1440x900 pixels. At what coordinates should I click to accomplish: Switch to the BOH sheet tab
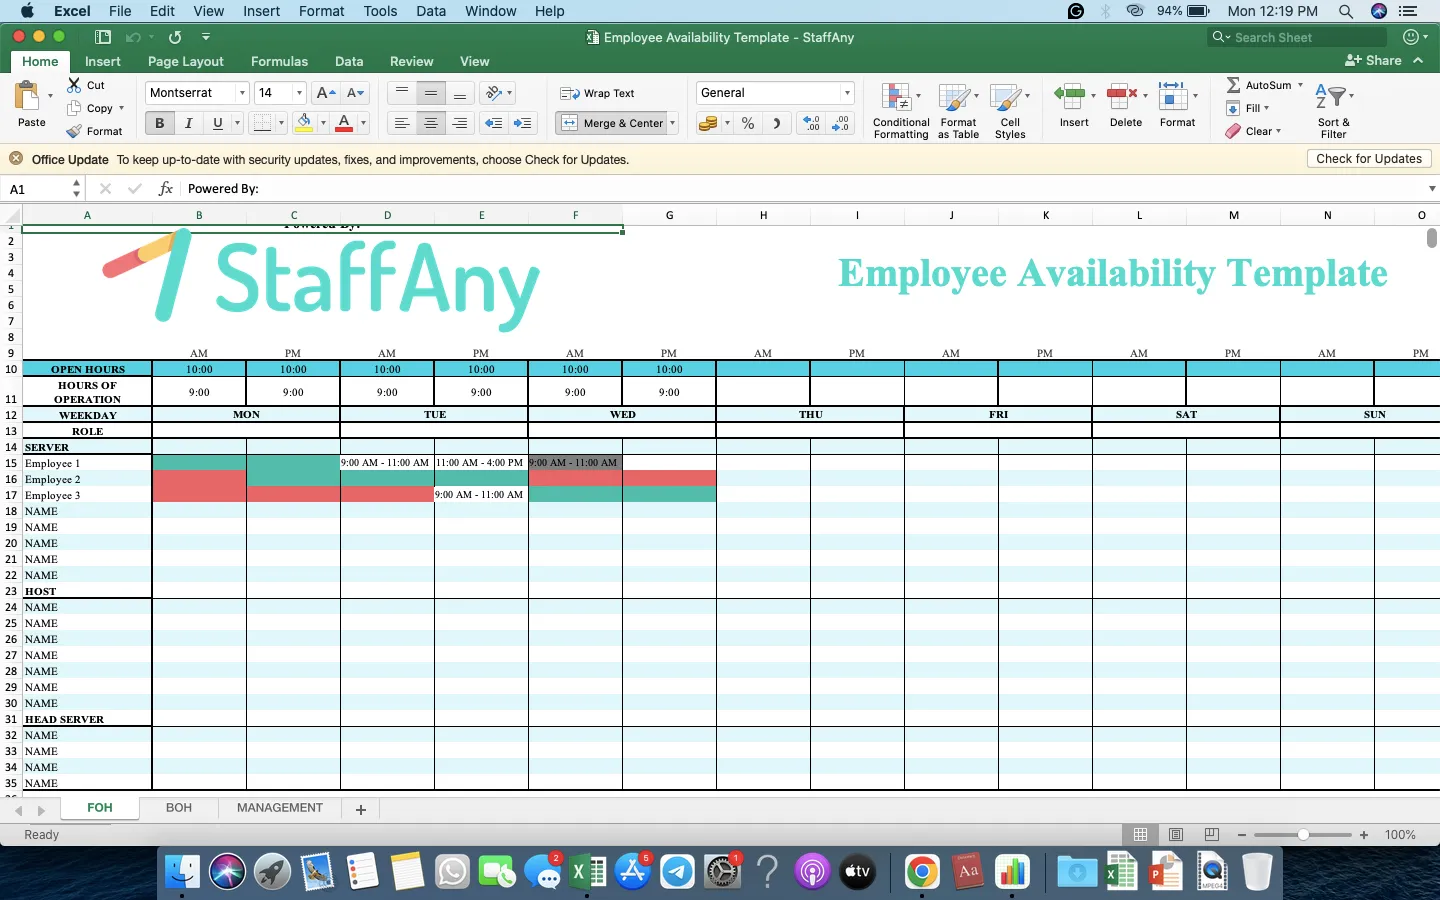(179, 808)
